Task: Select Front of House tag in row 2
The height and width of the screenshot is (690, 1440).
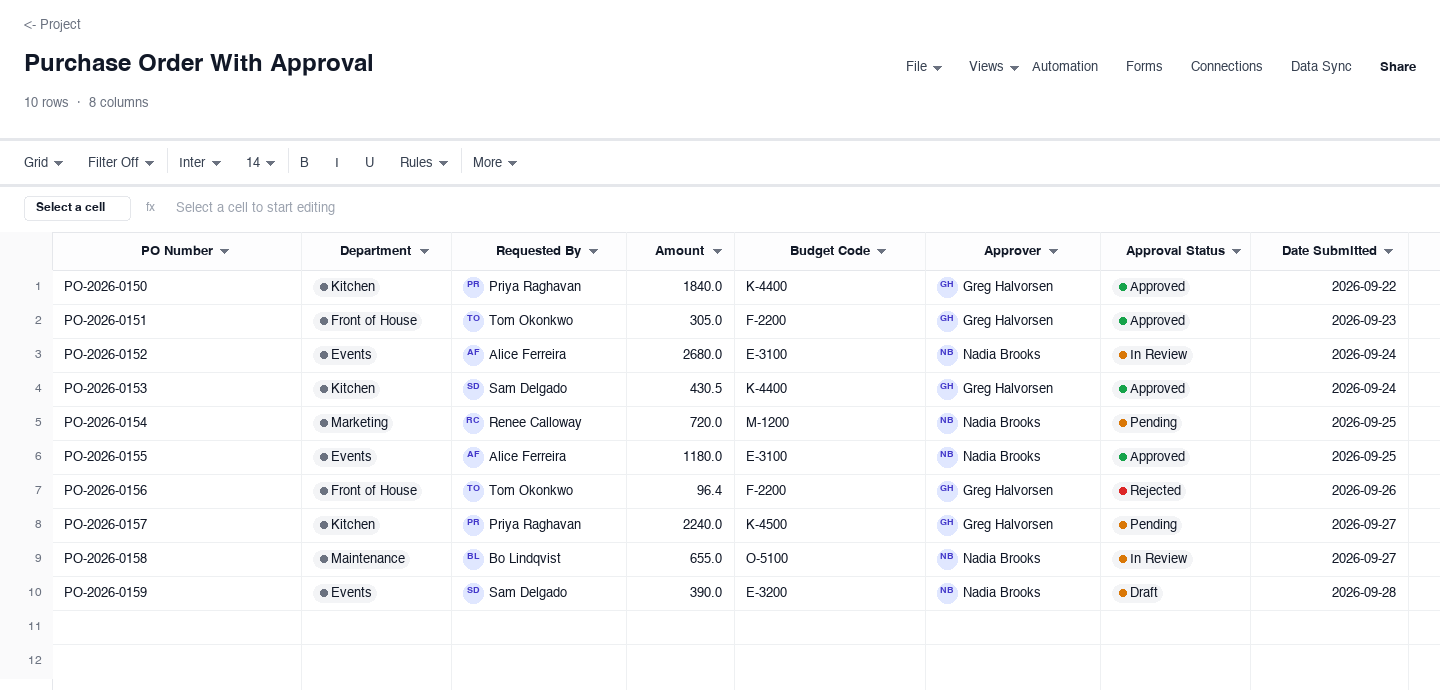Action: (x=367, y=321)
